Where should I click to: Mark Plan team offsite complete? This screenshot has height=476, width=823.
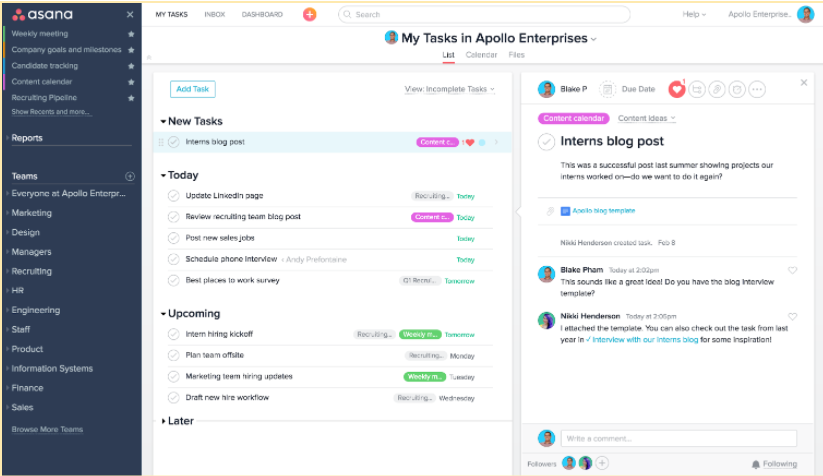(x=174, y=355)
